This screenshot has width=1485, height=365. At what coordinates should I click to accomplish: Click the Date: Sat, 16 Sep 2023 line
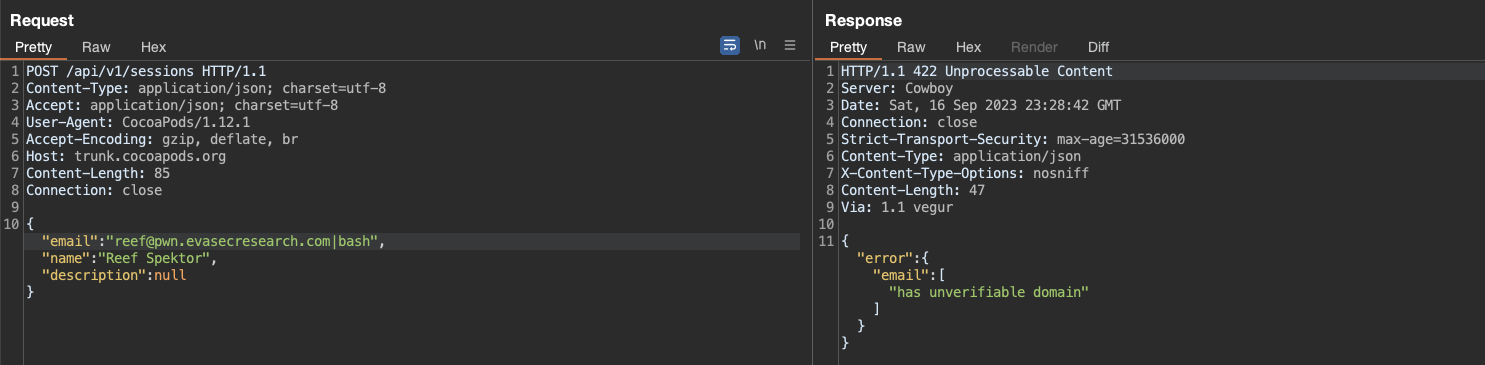[x=981, y=106]
